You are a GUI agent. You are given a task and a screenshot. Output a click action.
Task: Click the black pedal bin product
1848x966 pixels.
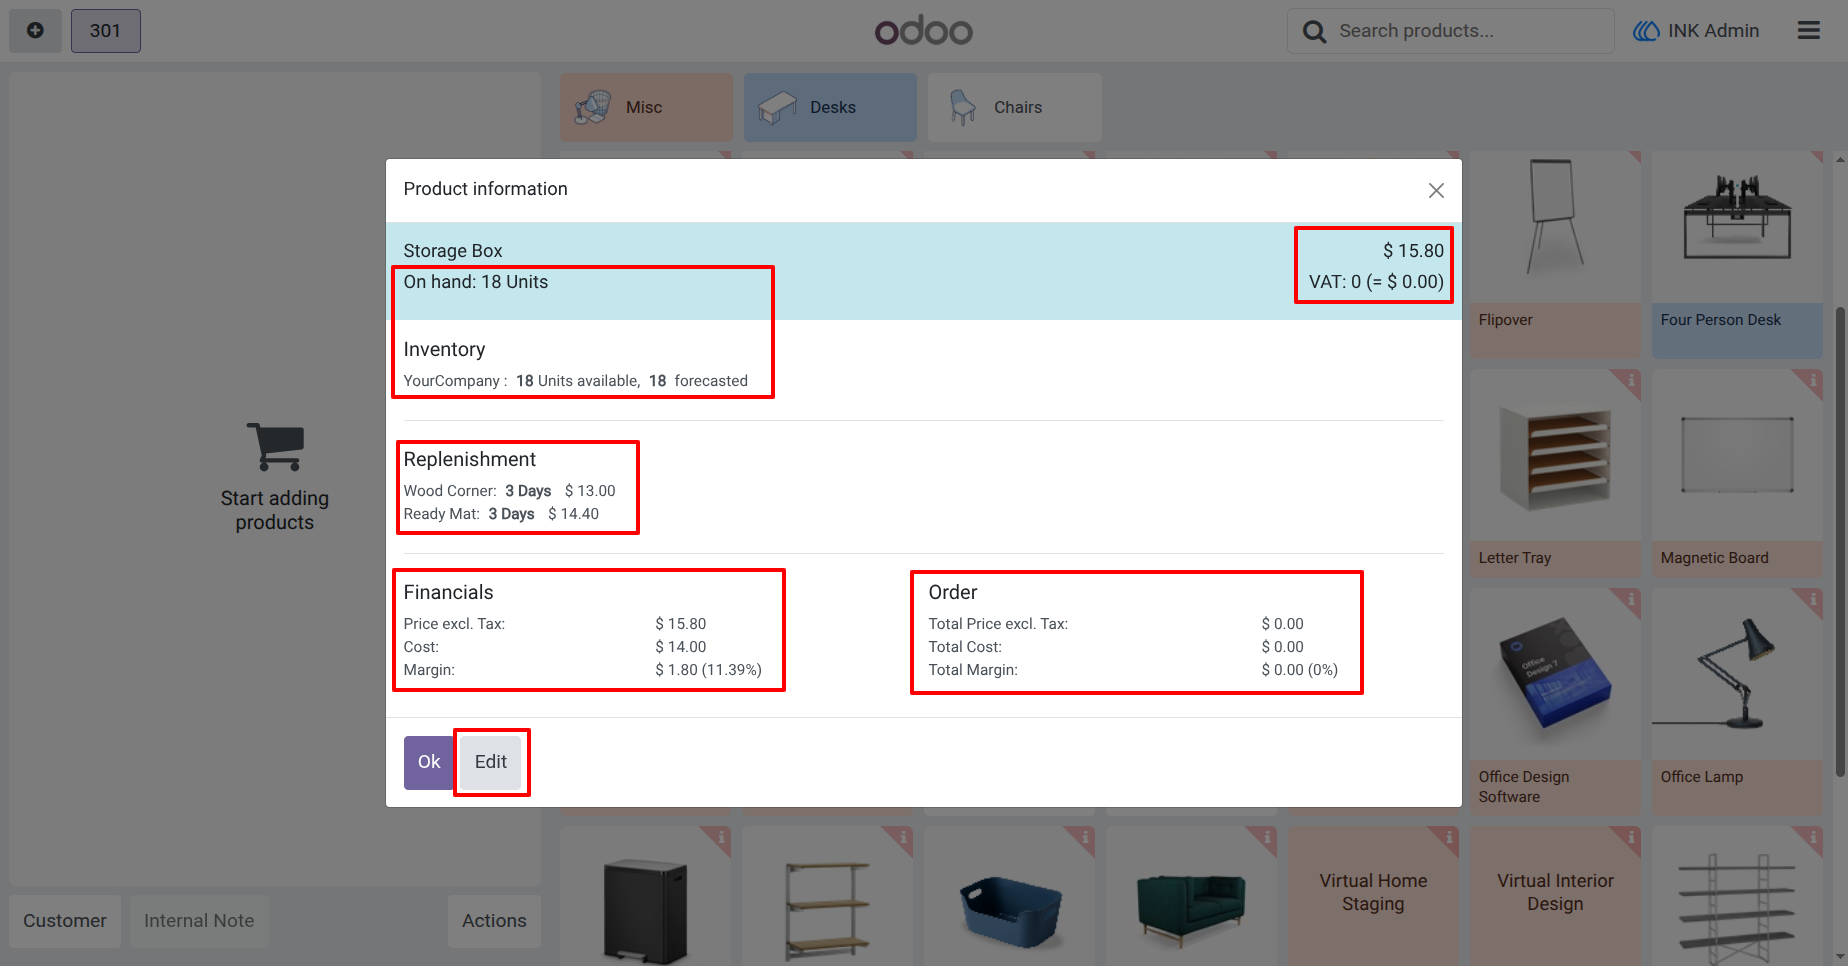[645, 895]
